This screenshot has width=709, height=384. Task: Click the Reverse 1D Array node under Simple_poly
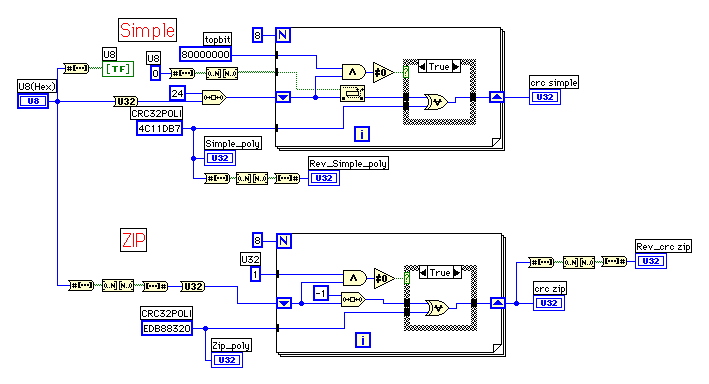coord(252,178)
